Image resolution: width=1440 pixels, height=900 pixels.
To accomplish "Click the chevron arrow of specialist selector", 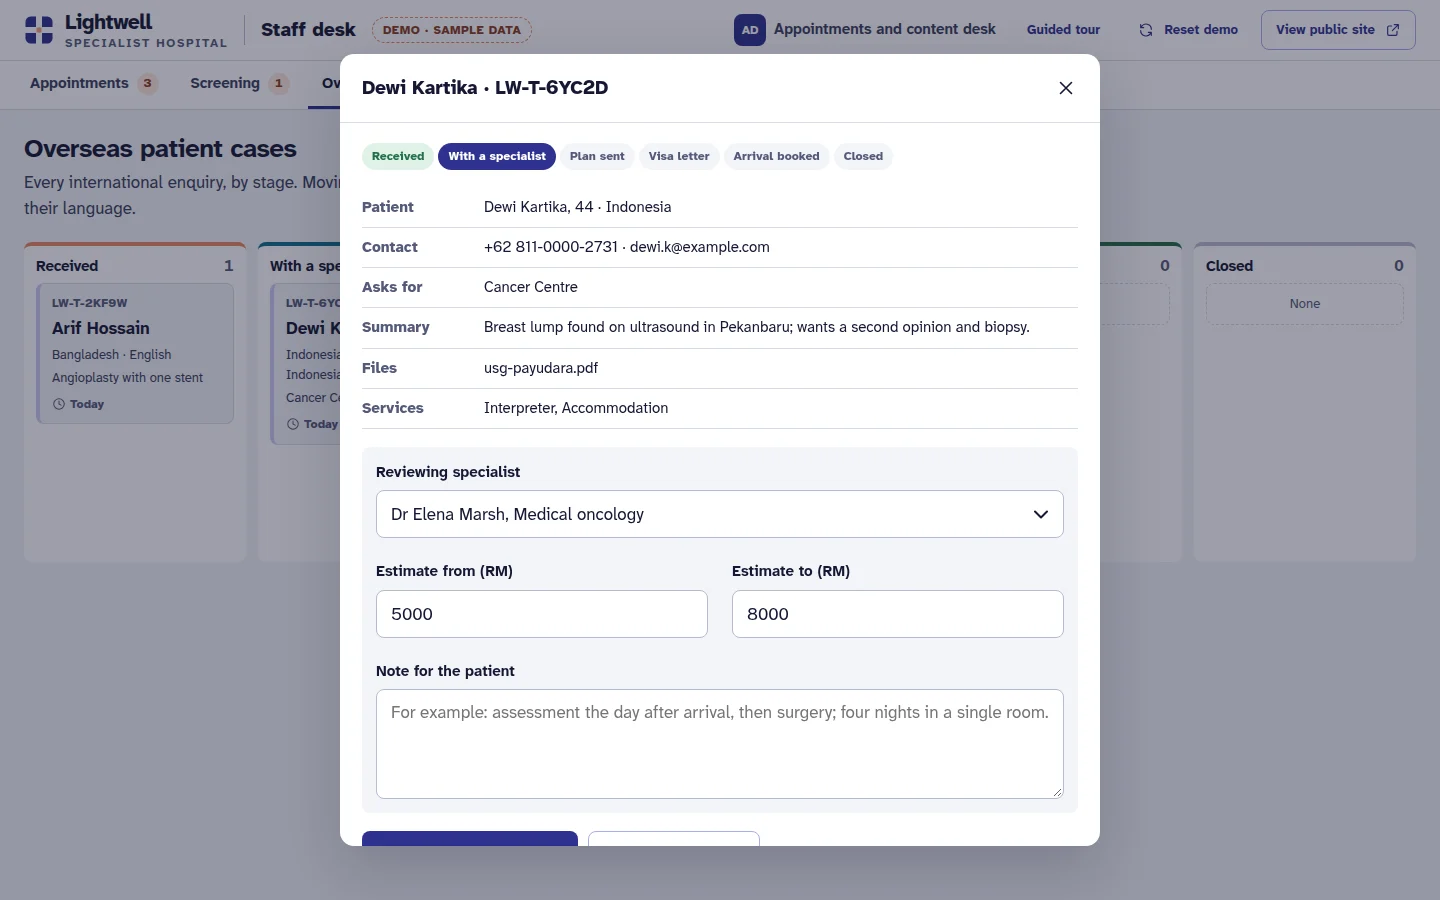I will click(x=1041, y=514).
